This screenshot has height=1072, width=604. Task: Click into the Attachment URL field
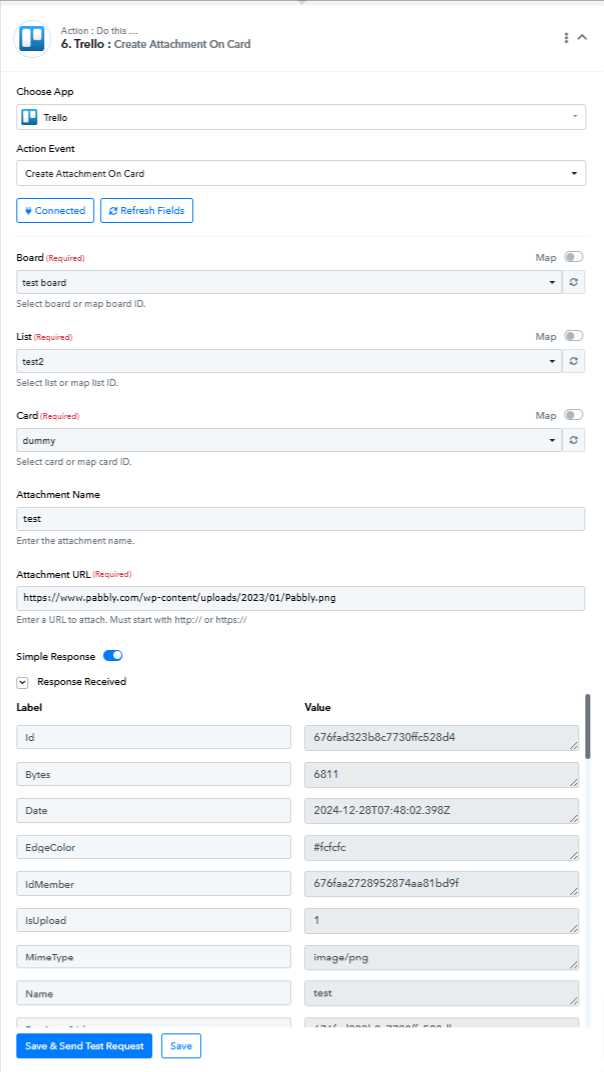tap(301, 598)
